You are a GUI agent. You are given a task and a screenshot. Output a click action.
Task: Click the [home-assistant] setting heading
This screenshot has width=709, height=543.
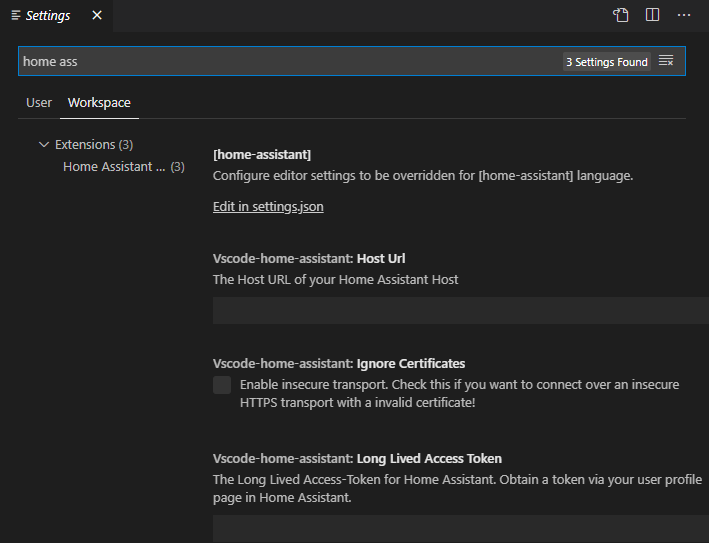262,155
